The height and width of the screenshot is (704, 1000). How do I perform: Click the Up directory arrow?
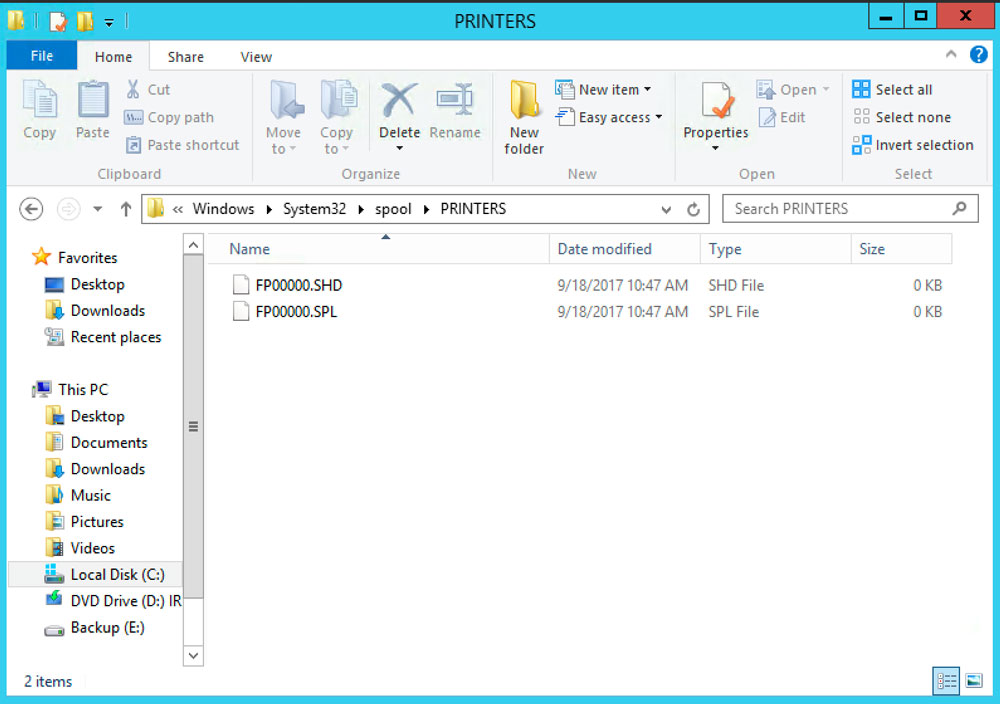(126, 209)
